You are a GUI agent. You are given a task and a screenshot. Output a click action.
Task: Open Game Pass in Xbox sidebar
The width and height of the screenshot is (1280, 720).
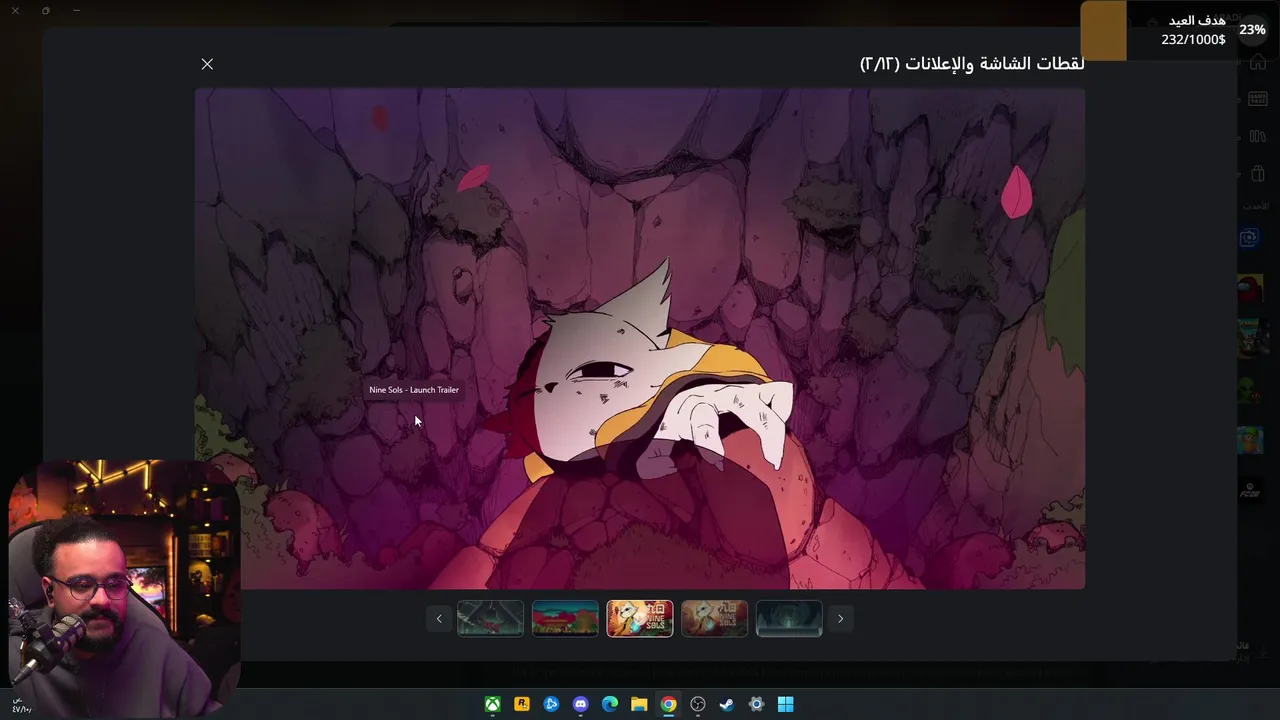(x=1257, y=99)
